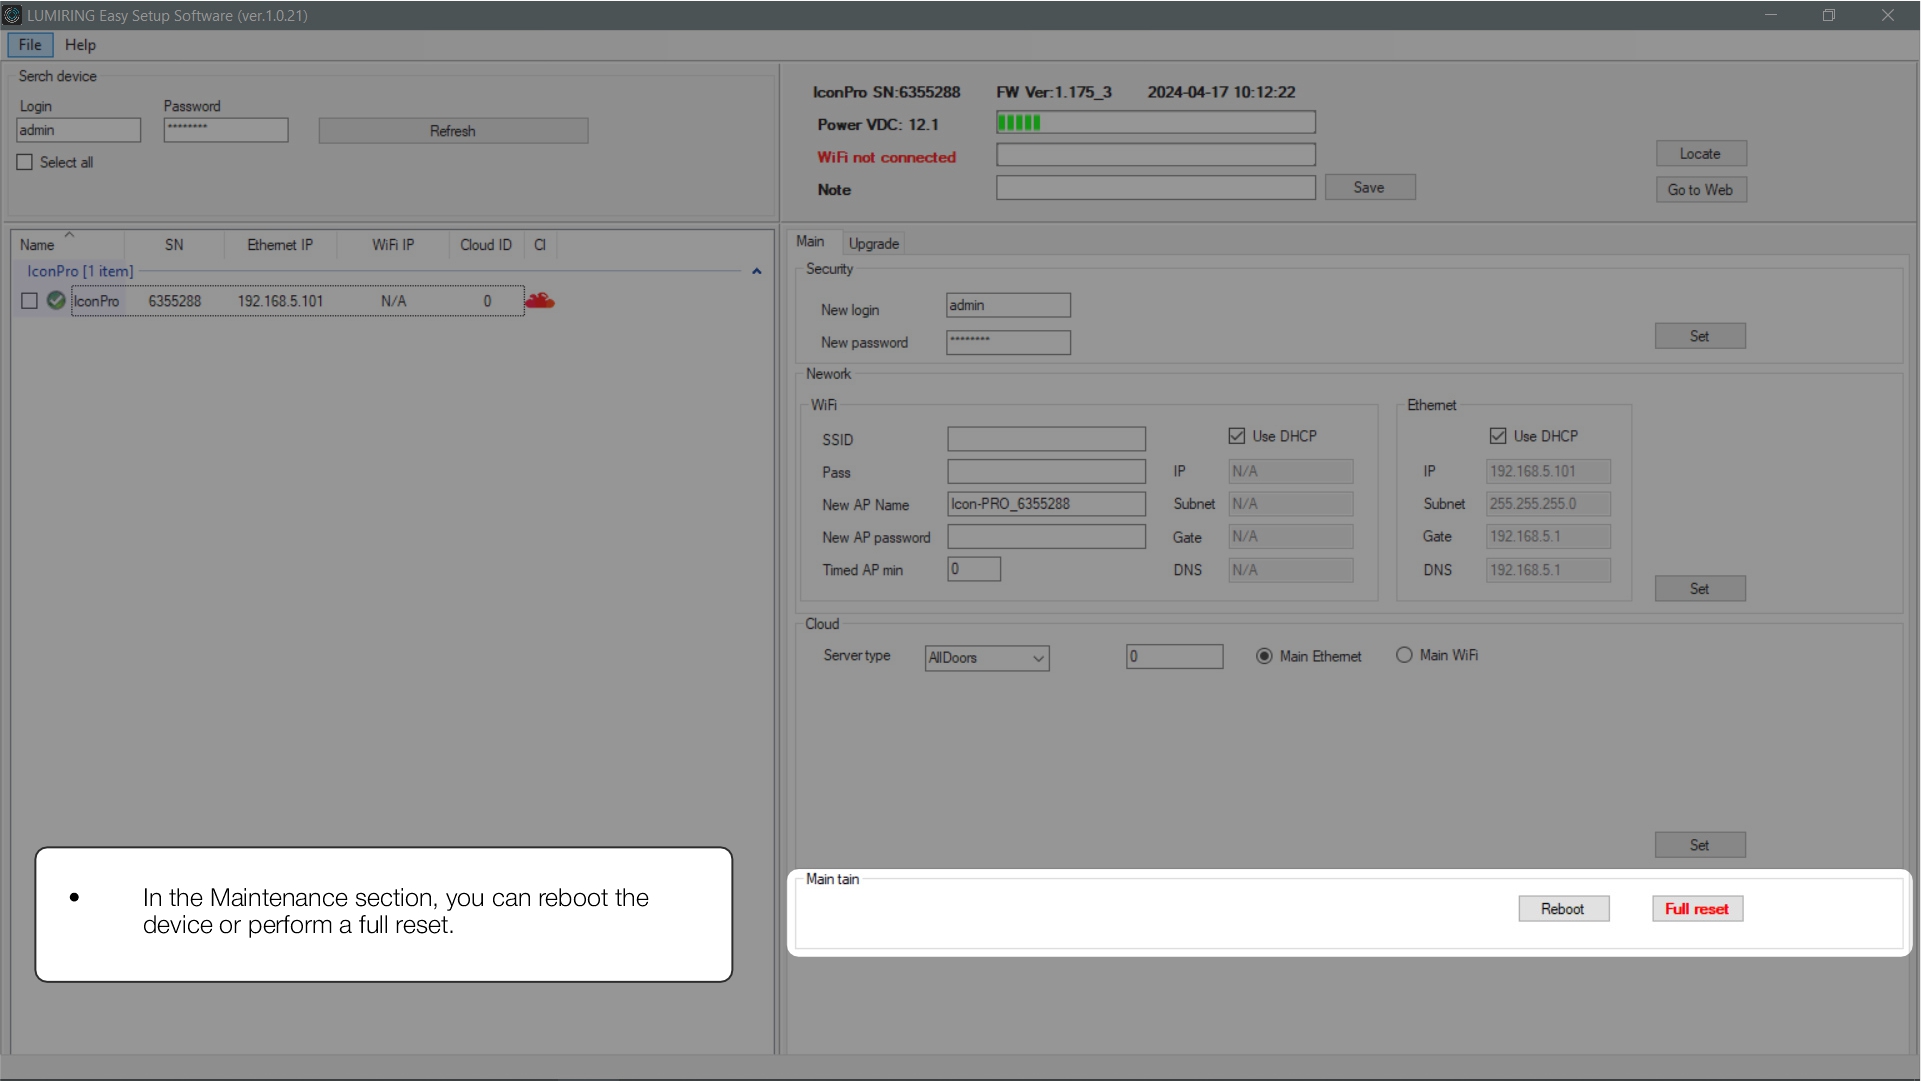The width and height of the screenshot is (1921, 1081).
Task: Click the Reboot button
Action: [x=1563, y=909]
